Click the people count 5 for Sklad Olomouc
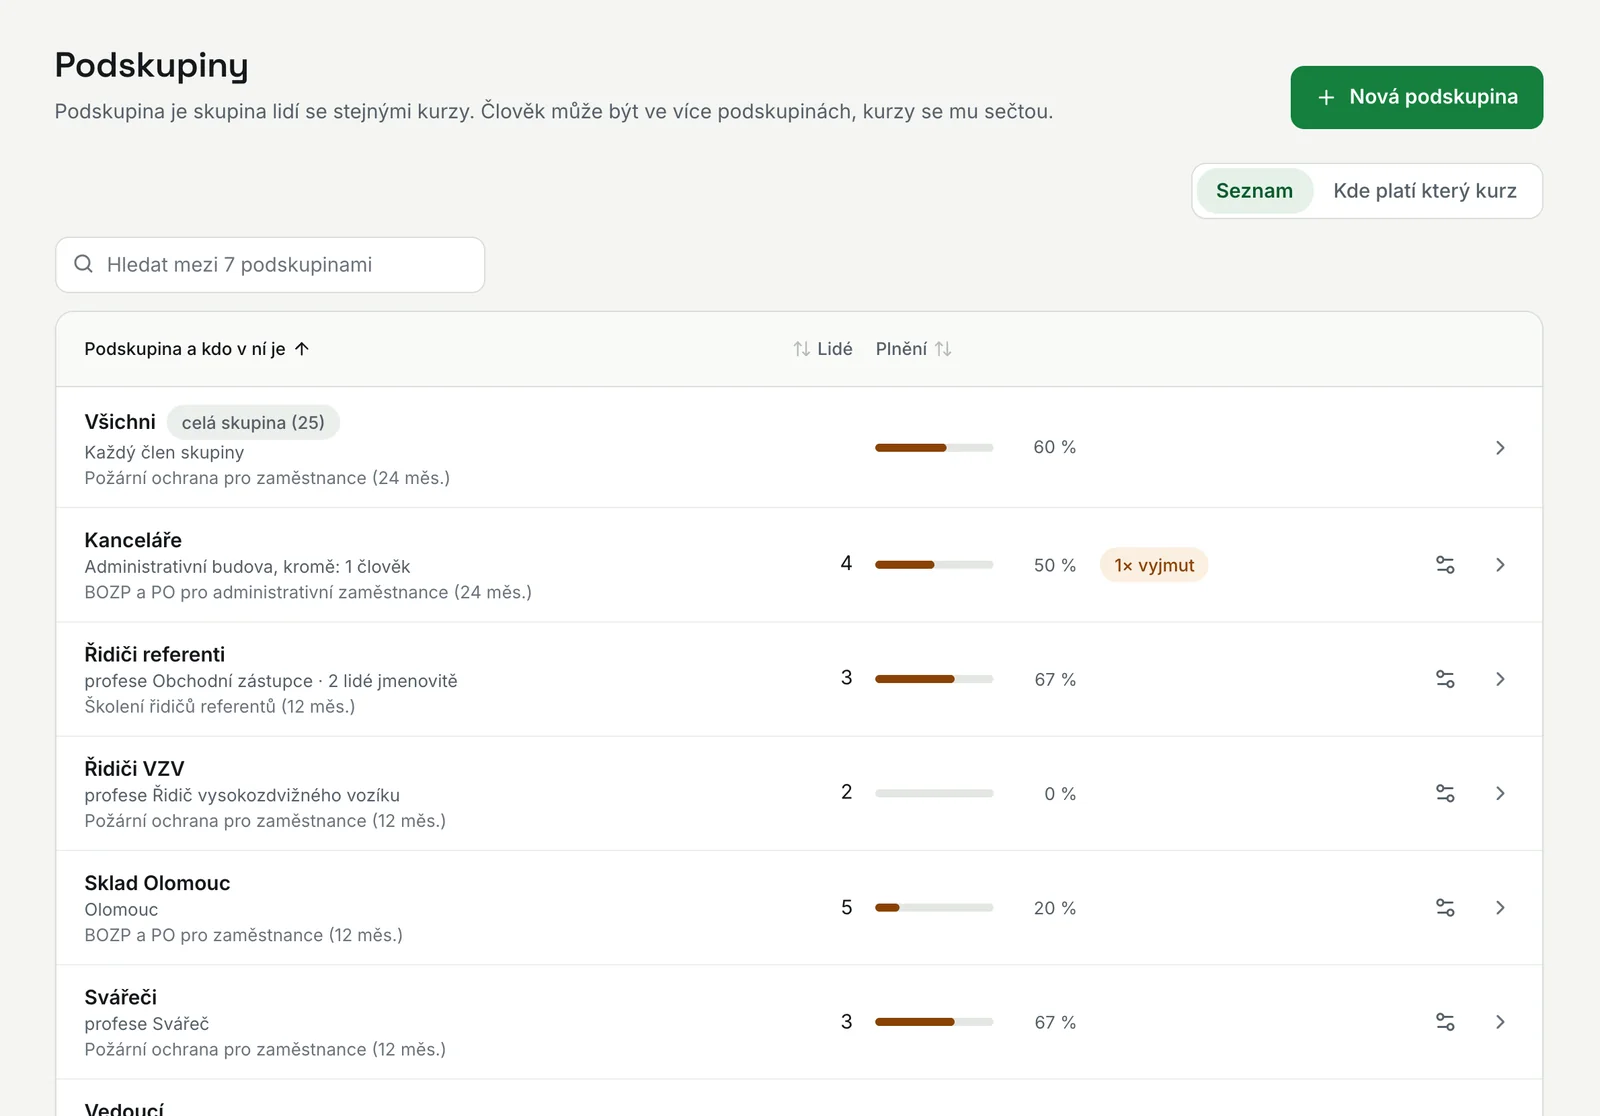Screen dimensions: 1600x1116 [847, 907]
